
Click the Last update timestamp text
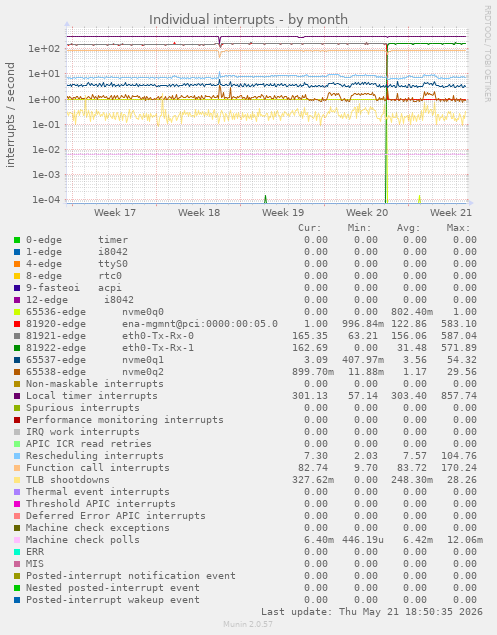point(372,612)
